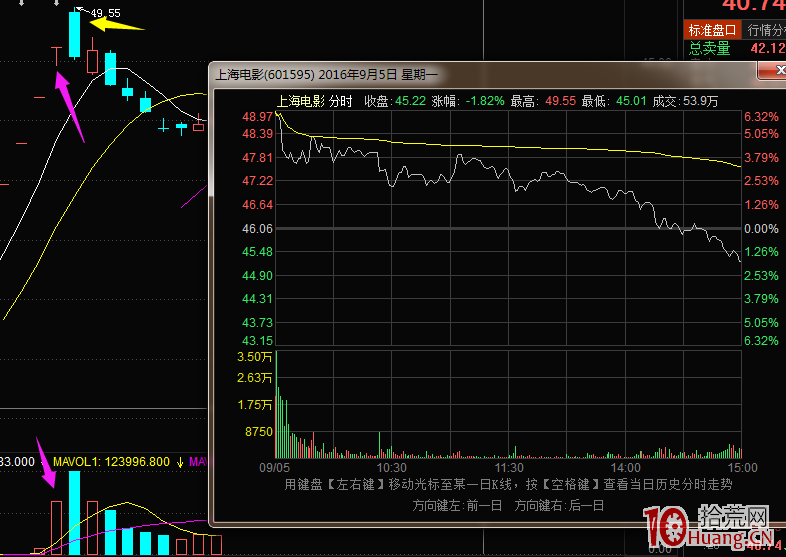Click the MAVOL1: 123996.800 indicator label
786x557 pixels.
coord(111,462)
